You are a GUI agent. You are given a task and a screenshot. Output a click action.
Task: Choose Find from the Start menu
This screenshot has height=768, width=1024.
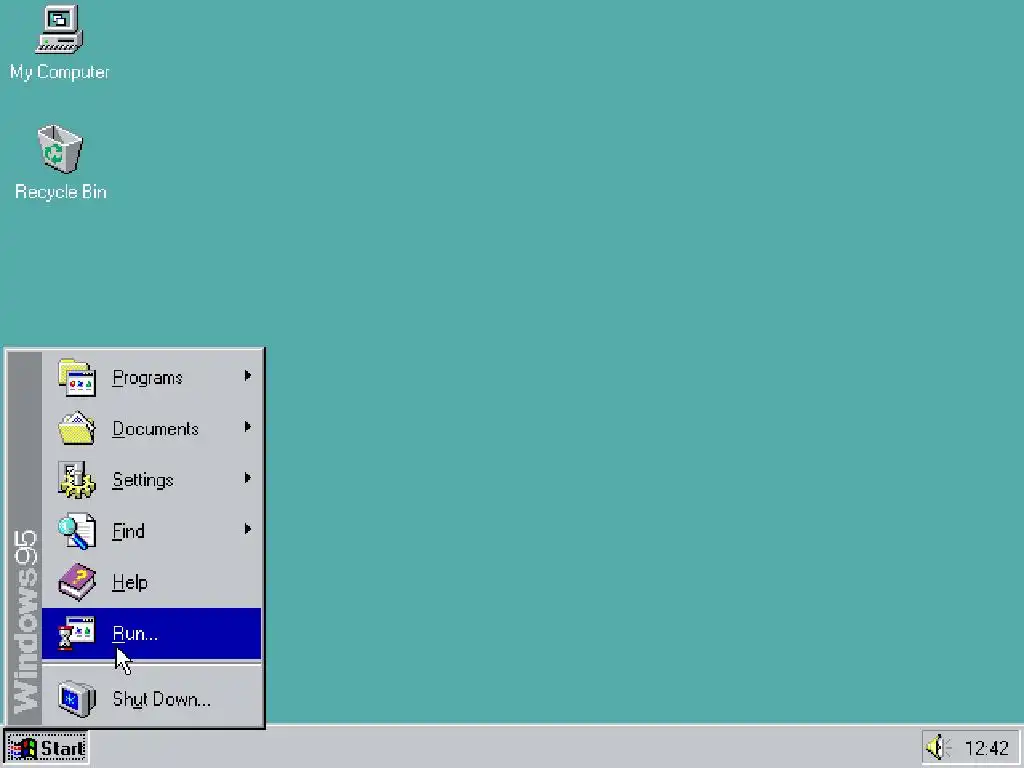coord(152,531)
